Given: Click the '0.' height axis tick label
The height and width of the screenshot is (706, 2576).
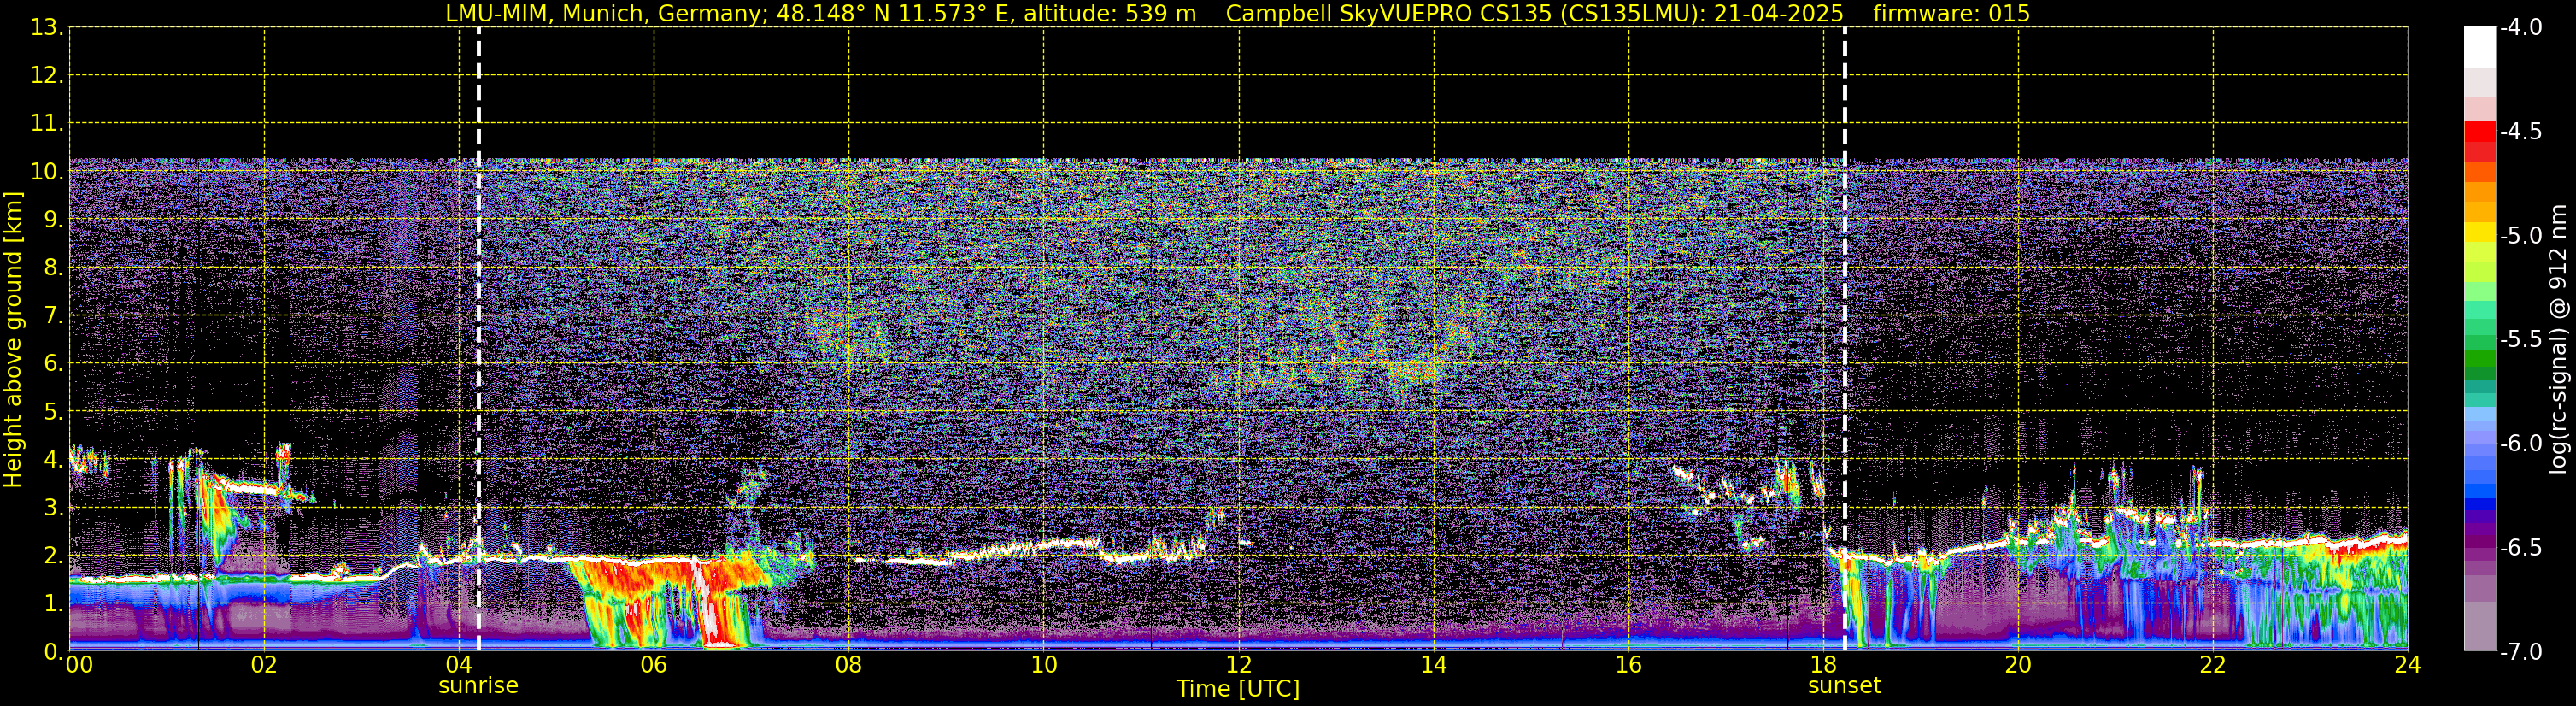Looking at the screenshot, I should [54, 652].
